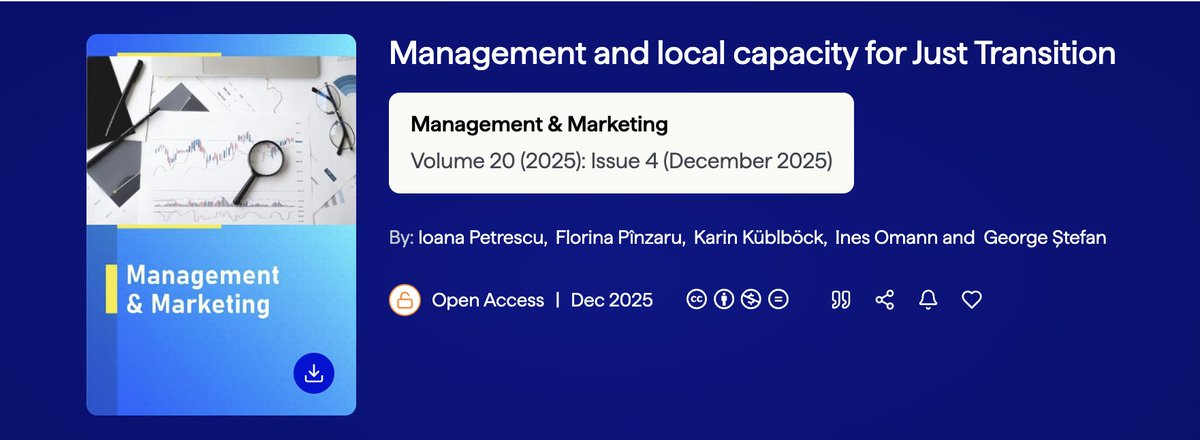The width and height of the screenshot is (1200, 440).
Task: Open author George Ștefan's profile
Action: click(x=1045, y=239)
